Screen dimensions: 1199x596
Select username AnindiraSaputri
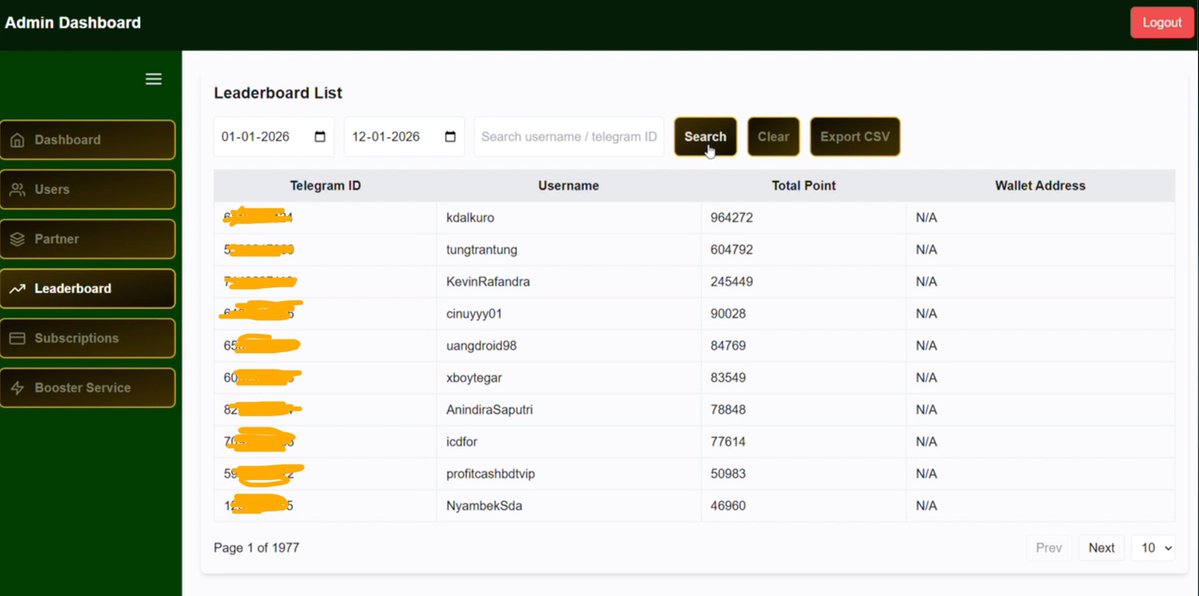click(x=489, y=410)
